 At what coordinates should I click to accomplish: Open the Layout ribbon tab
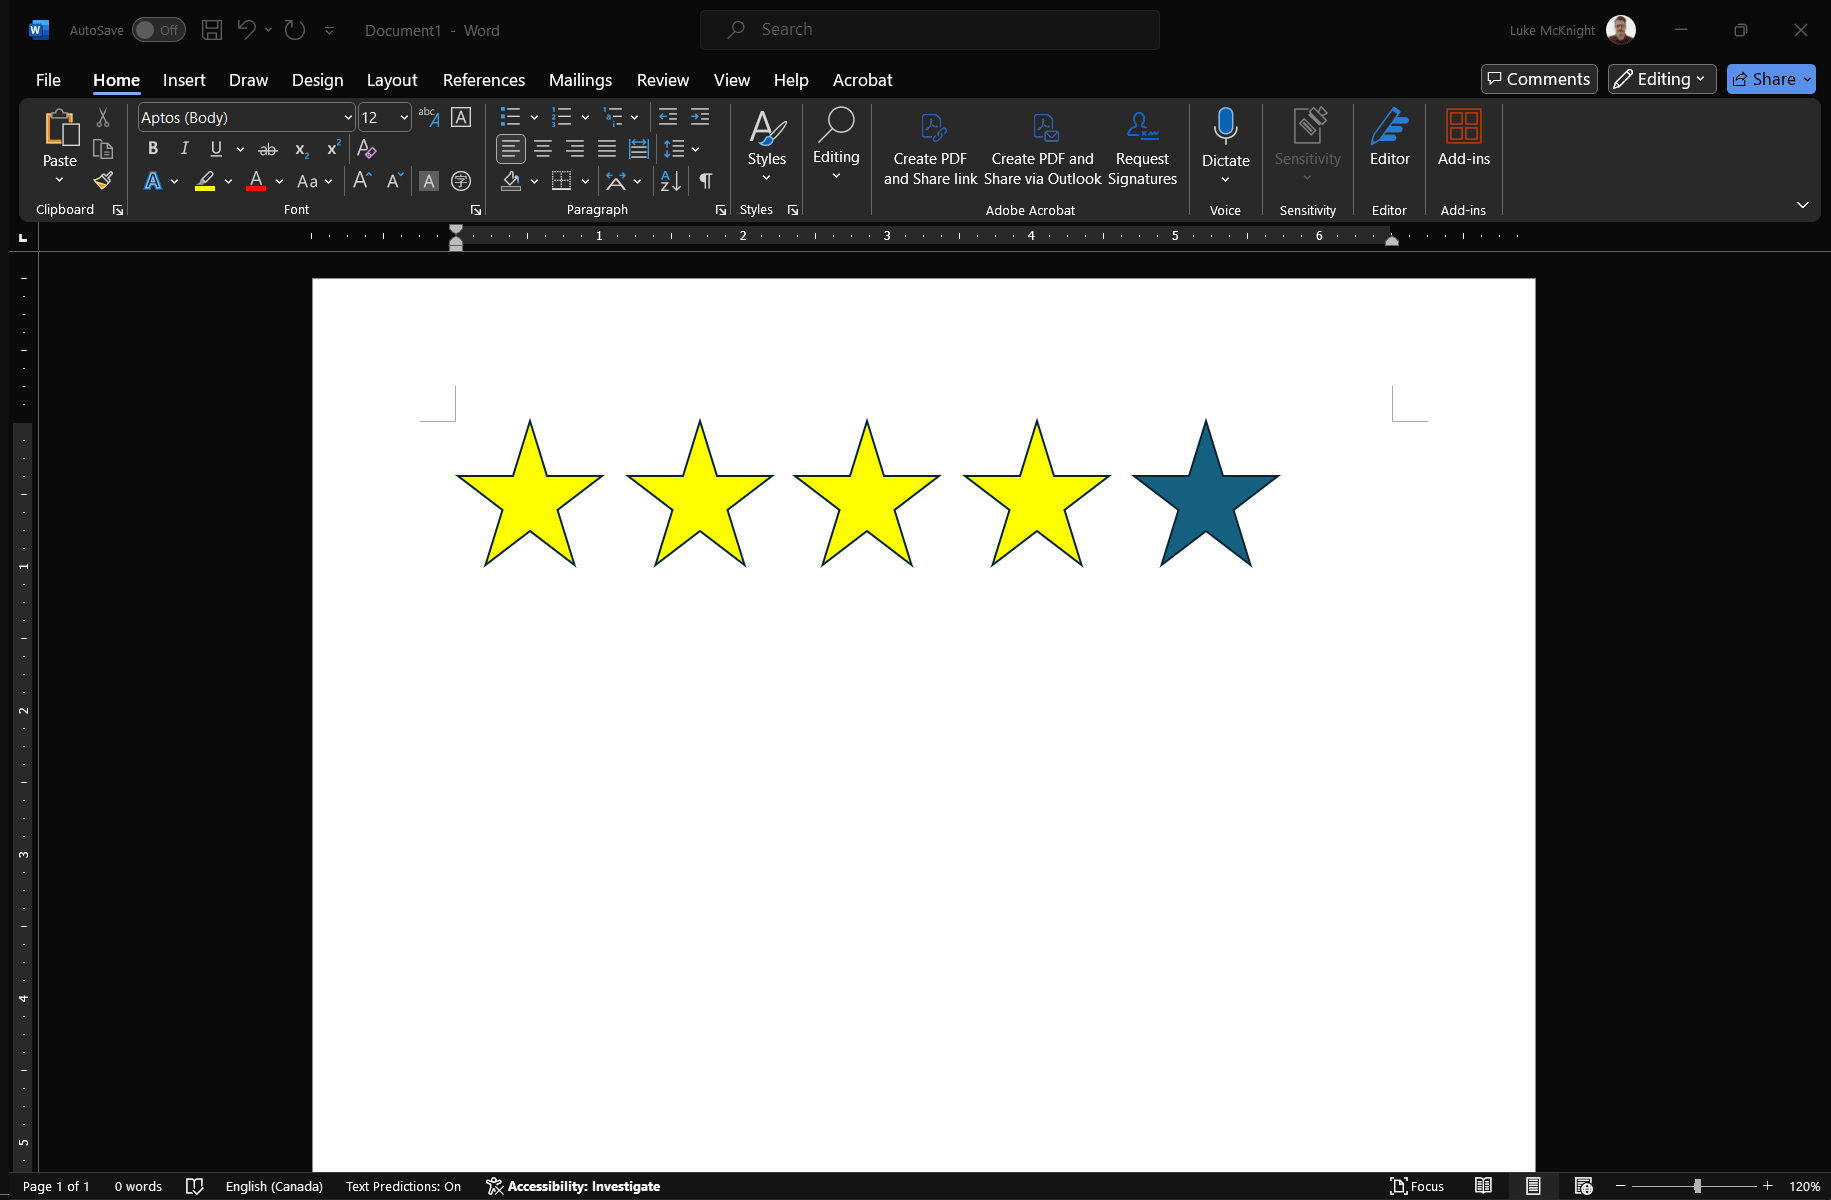tap(391, 80)
